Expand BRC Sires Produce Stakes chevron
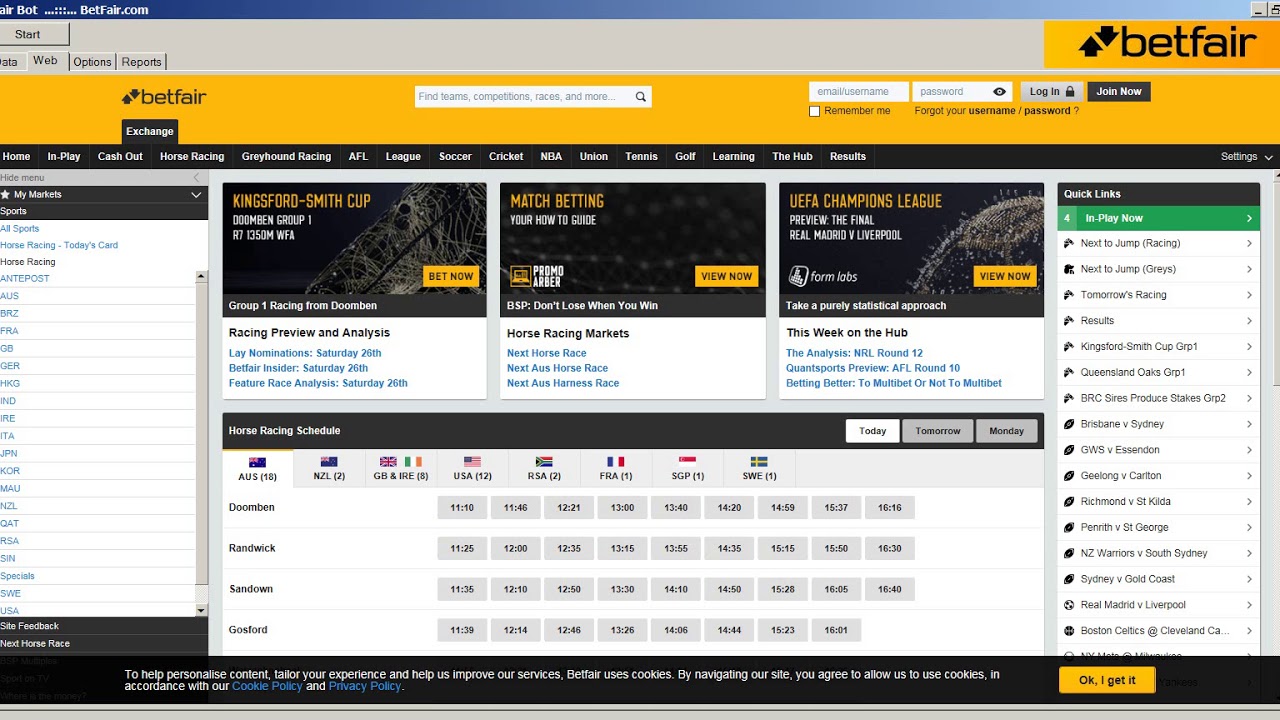 pos(1249,398)
